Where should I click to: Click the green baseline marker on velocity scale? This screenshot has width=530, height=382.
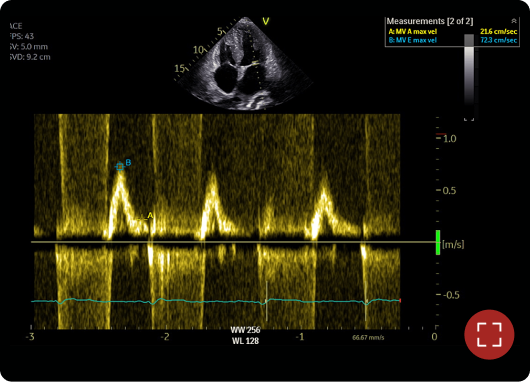tap(438, 242)
